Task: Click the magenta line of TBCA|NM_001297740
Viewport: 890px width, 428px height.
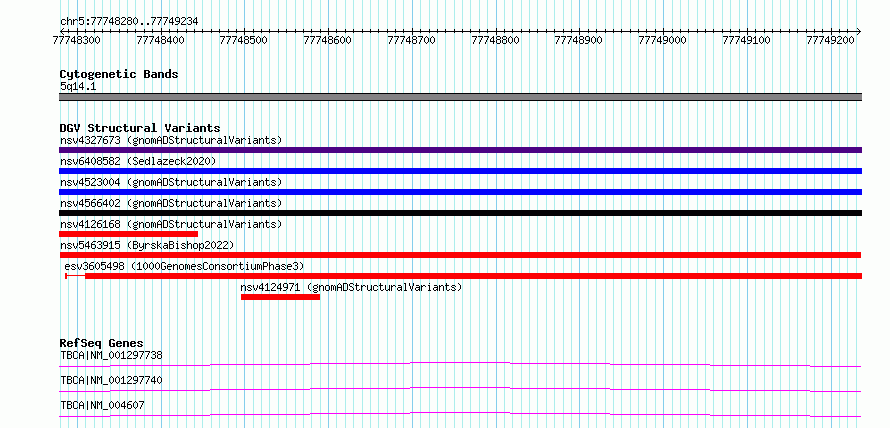Action: pyautogui.click(x=460, y=389)
